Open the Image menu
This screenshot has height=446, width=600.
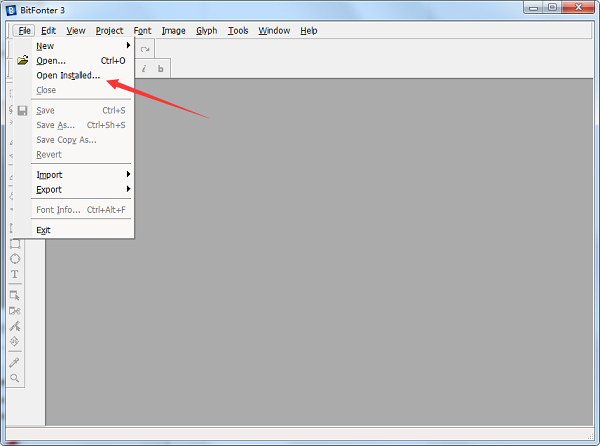click(173, 31)
